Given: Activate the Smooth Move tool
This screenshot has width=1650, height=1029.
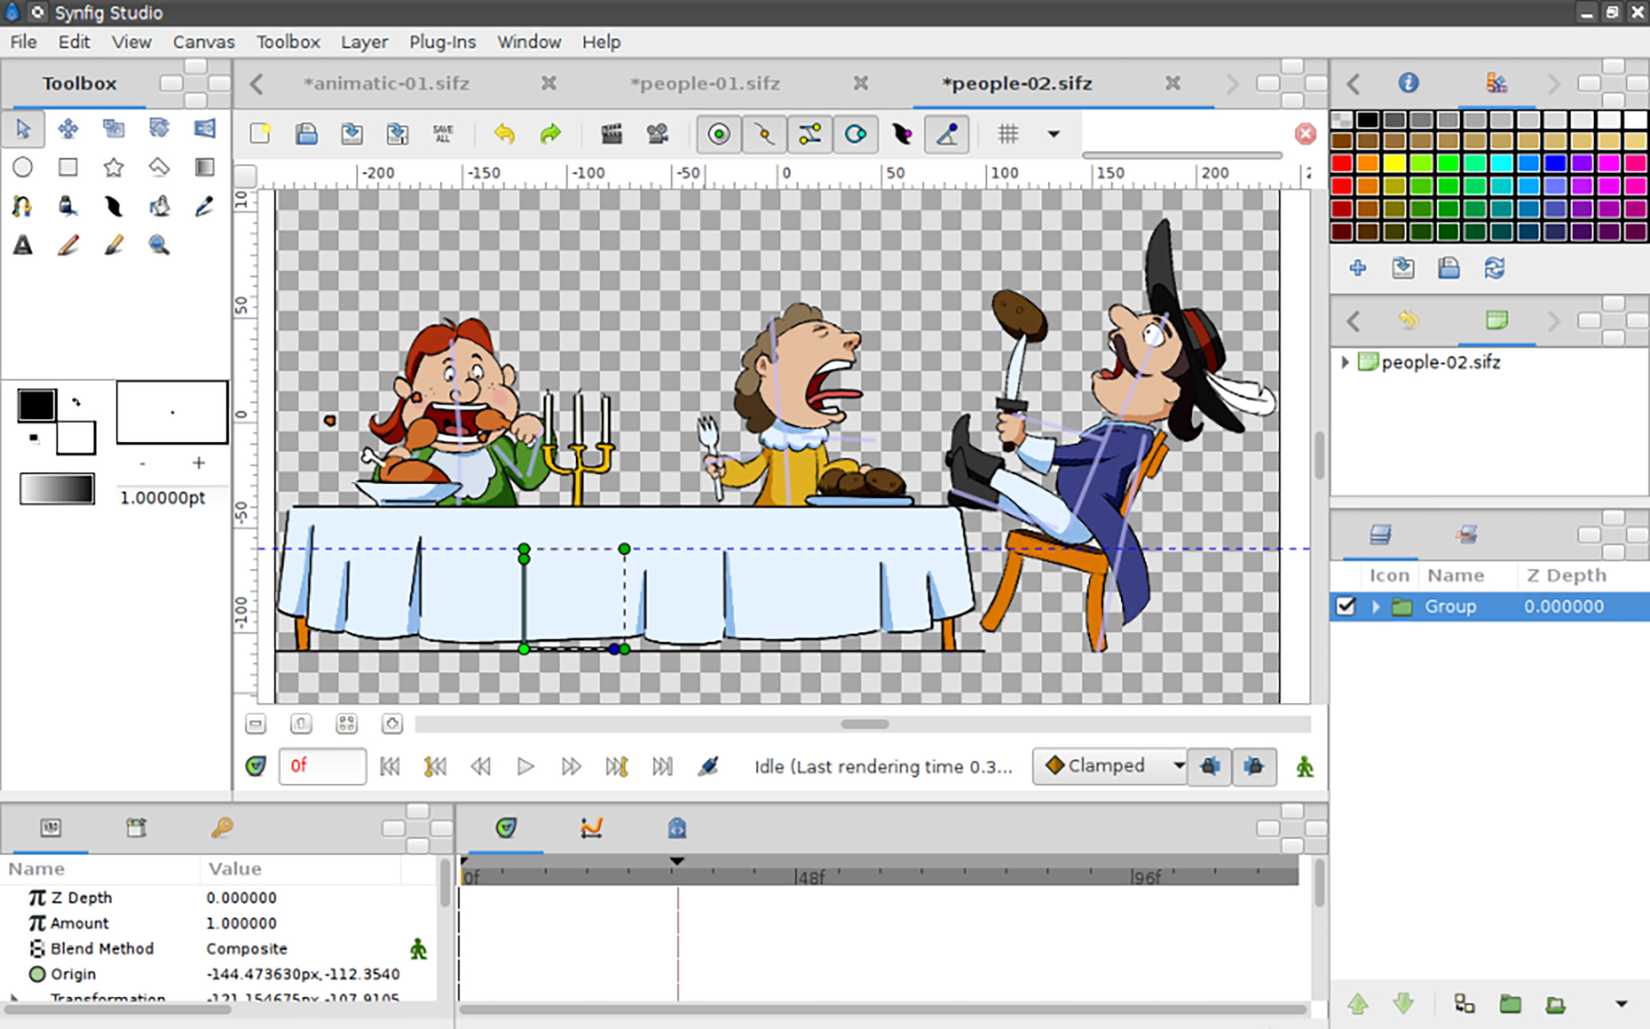Looking at the screenshot, I should click(67, 128).
